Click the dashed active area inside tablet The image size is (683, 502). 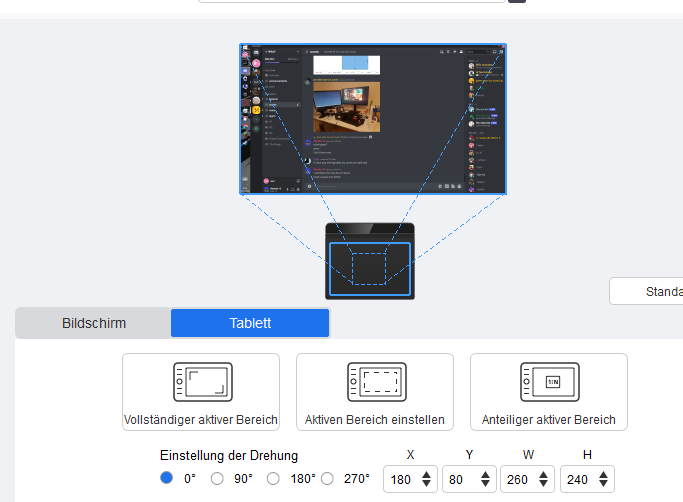pyautogui.click(x=369, y=267)
